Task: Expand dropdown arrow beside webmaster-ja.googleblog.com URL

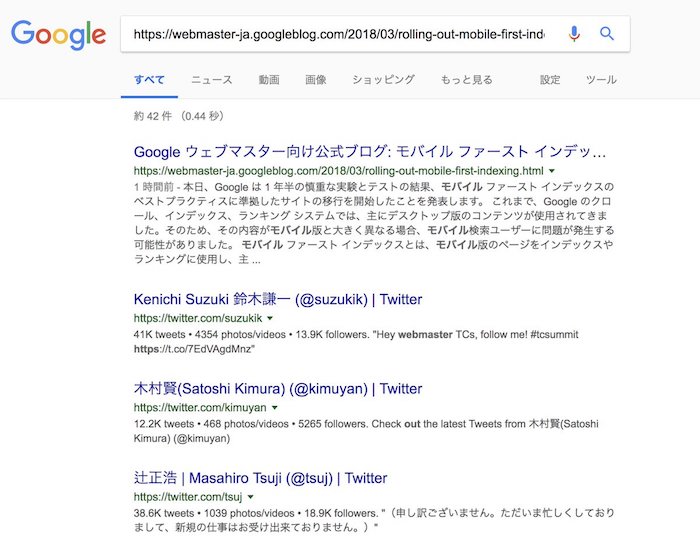Action: click(551, 172)
